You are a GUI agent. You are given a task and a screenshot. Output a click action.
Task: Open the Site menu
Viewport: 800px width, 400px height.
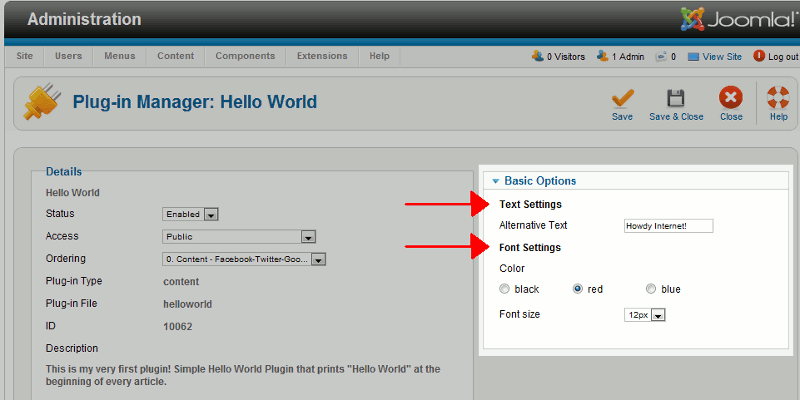tap(24, 56)
